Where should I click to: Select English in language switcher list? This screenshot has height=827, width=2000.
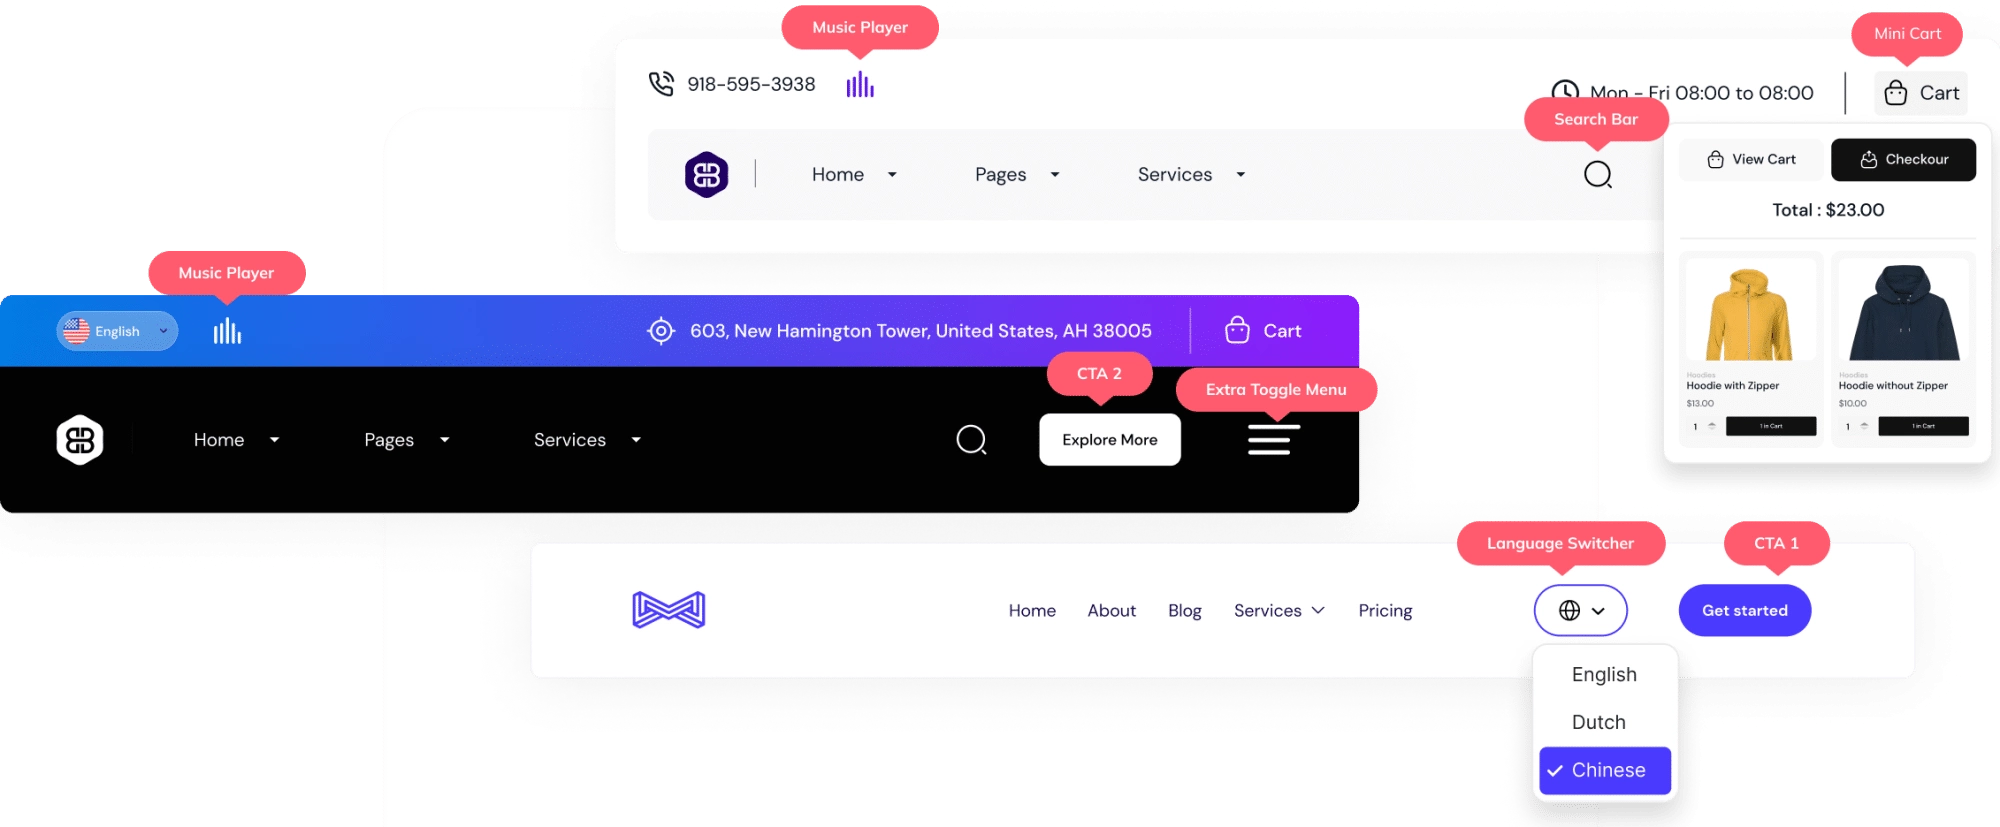pyautogui.click(x=1604, y=675)
